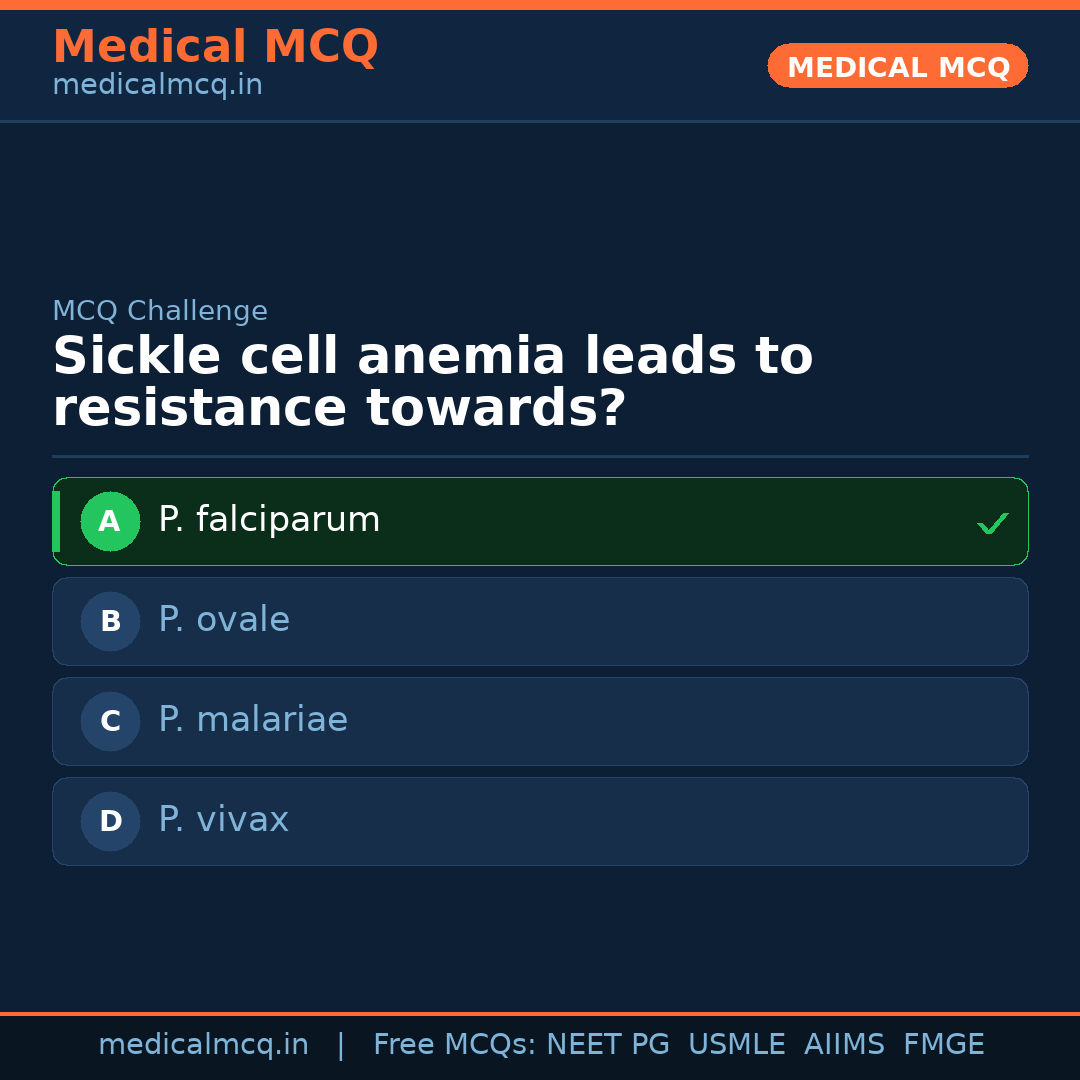Pick the P. malariae answer text
Screen dimensions: 1080x1080
coord(253,720)
